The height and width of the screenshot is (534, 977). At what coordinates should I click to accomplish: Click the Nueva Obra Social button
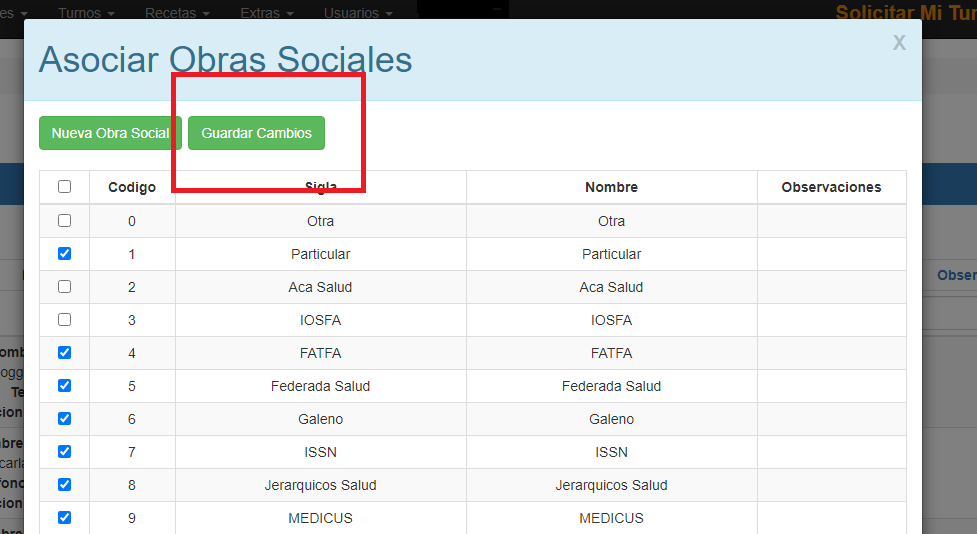click(x=110, y=133)
